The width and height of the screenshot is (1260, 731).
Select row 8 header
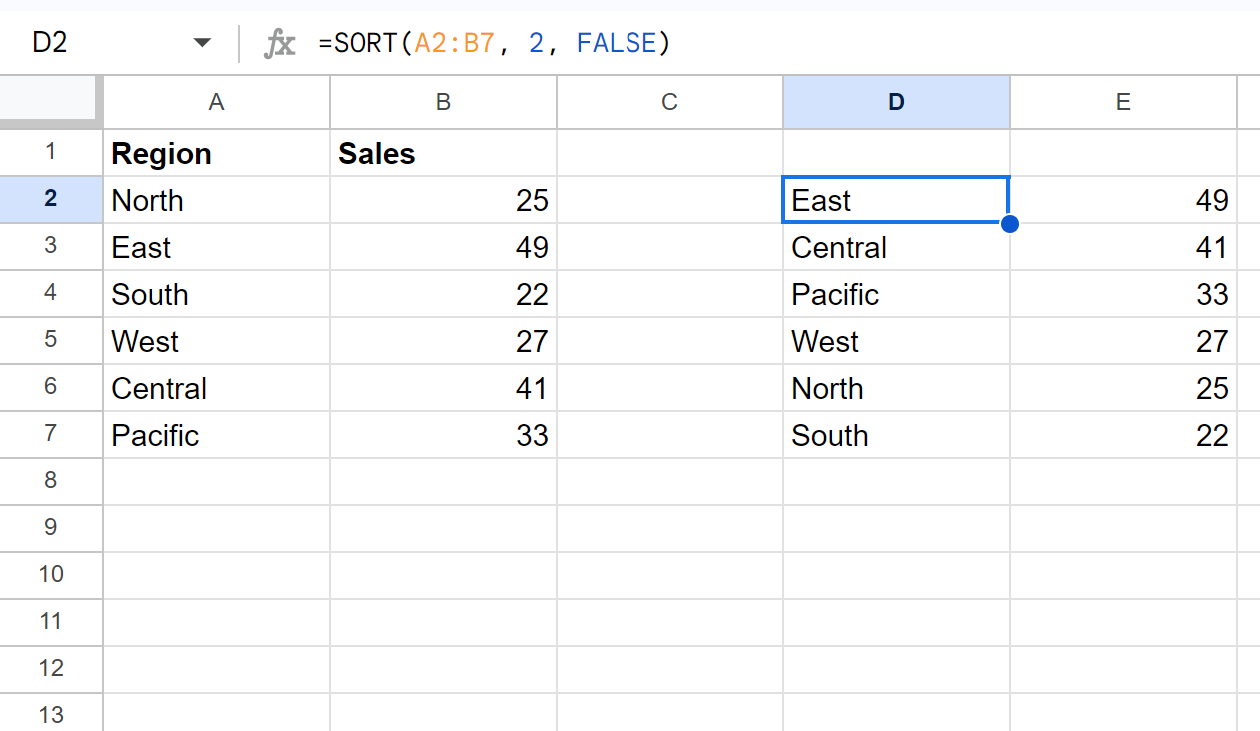(x=51, y=482)
